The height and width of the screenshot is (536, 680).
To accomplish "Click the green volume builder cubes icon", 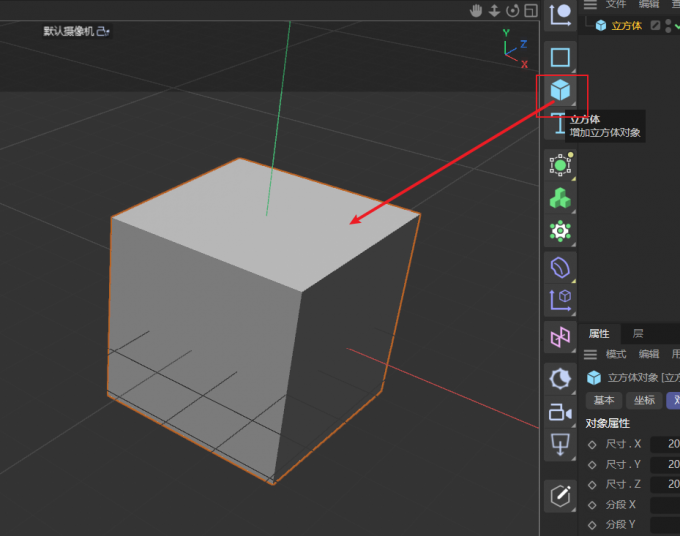I will coord(560,198).
